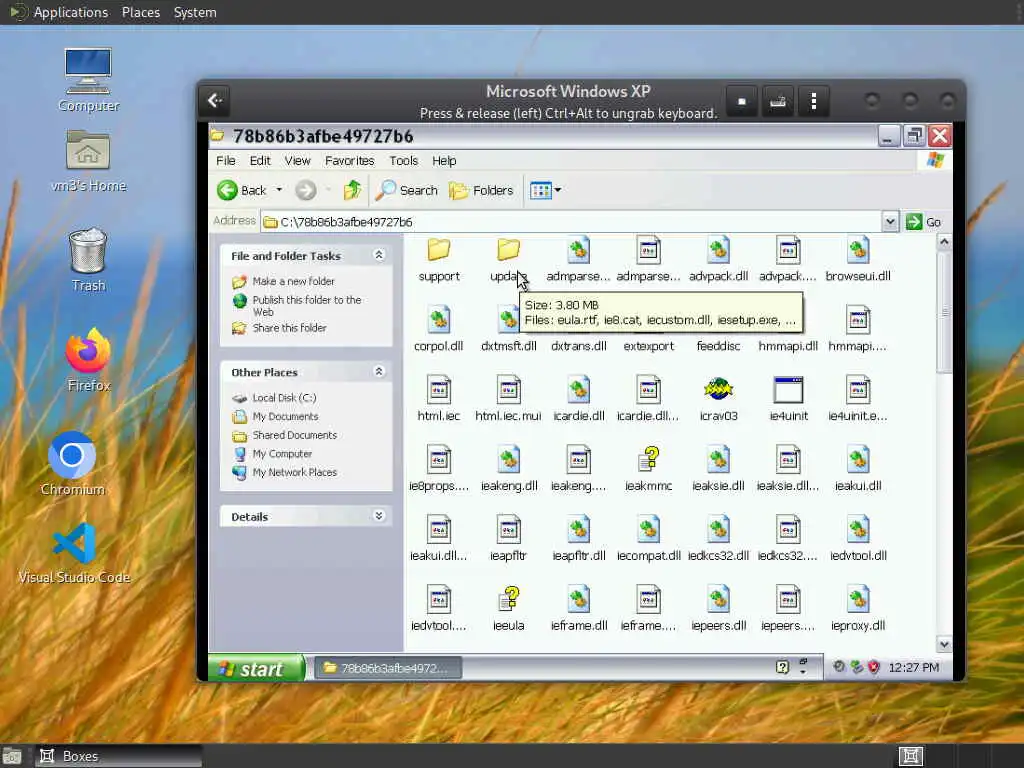
Task: Go to My Documents
Action: pyautogui.click(x=285, y=416)
